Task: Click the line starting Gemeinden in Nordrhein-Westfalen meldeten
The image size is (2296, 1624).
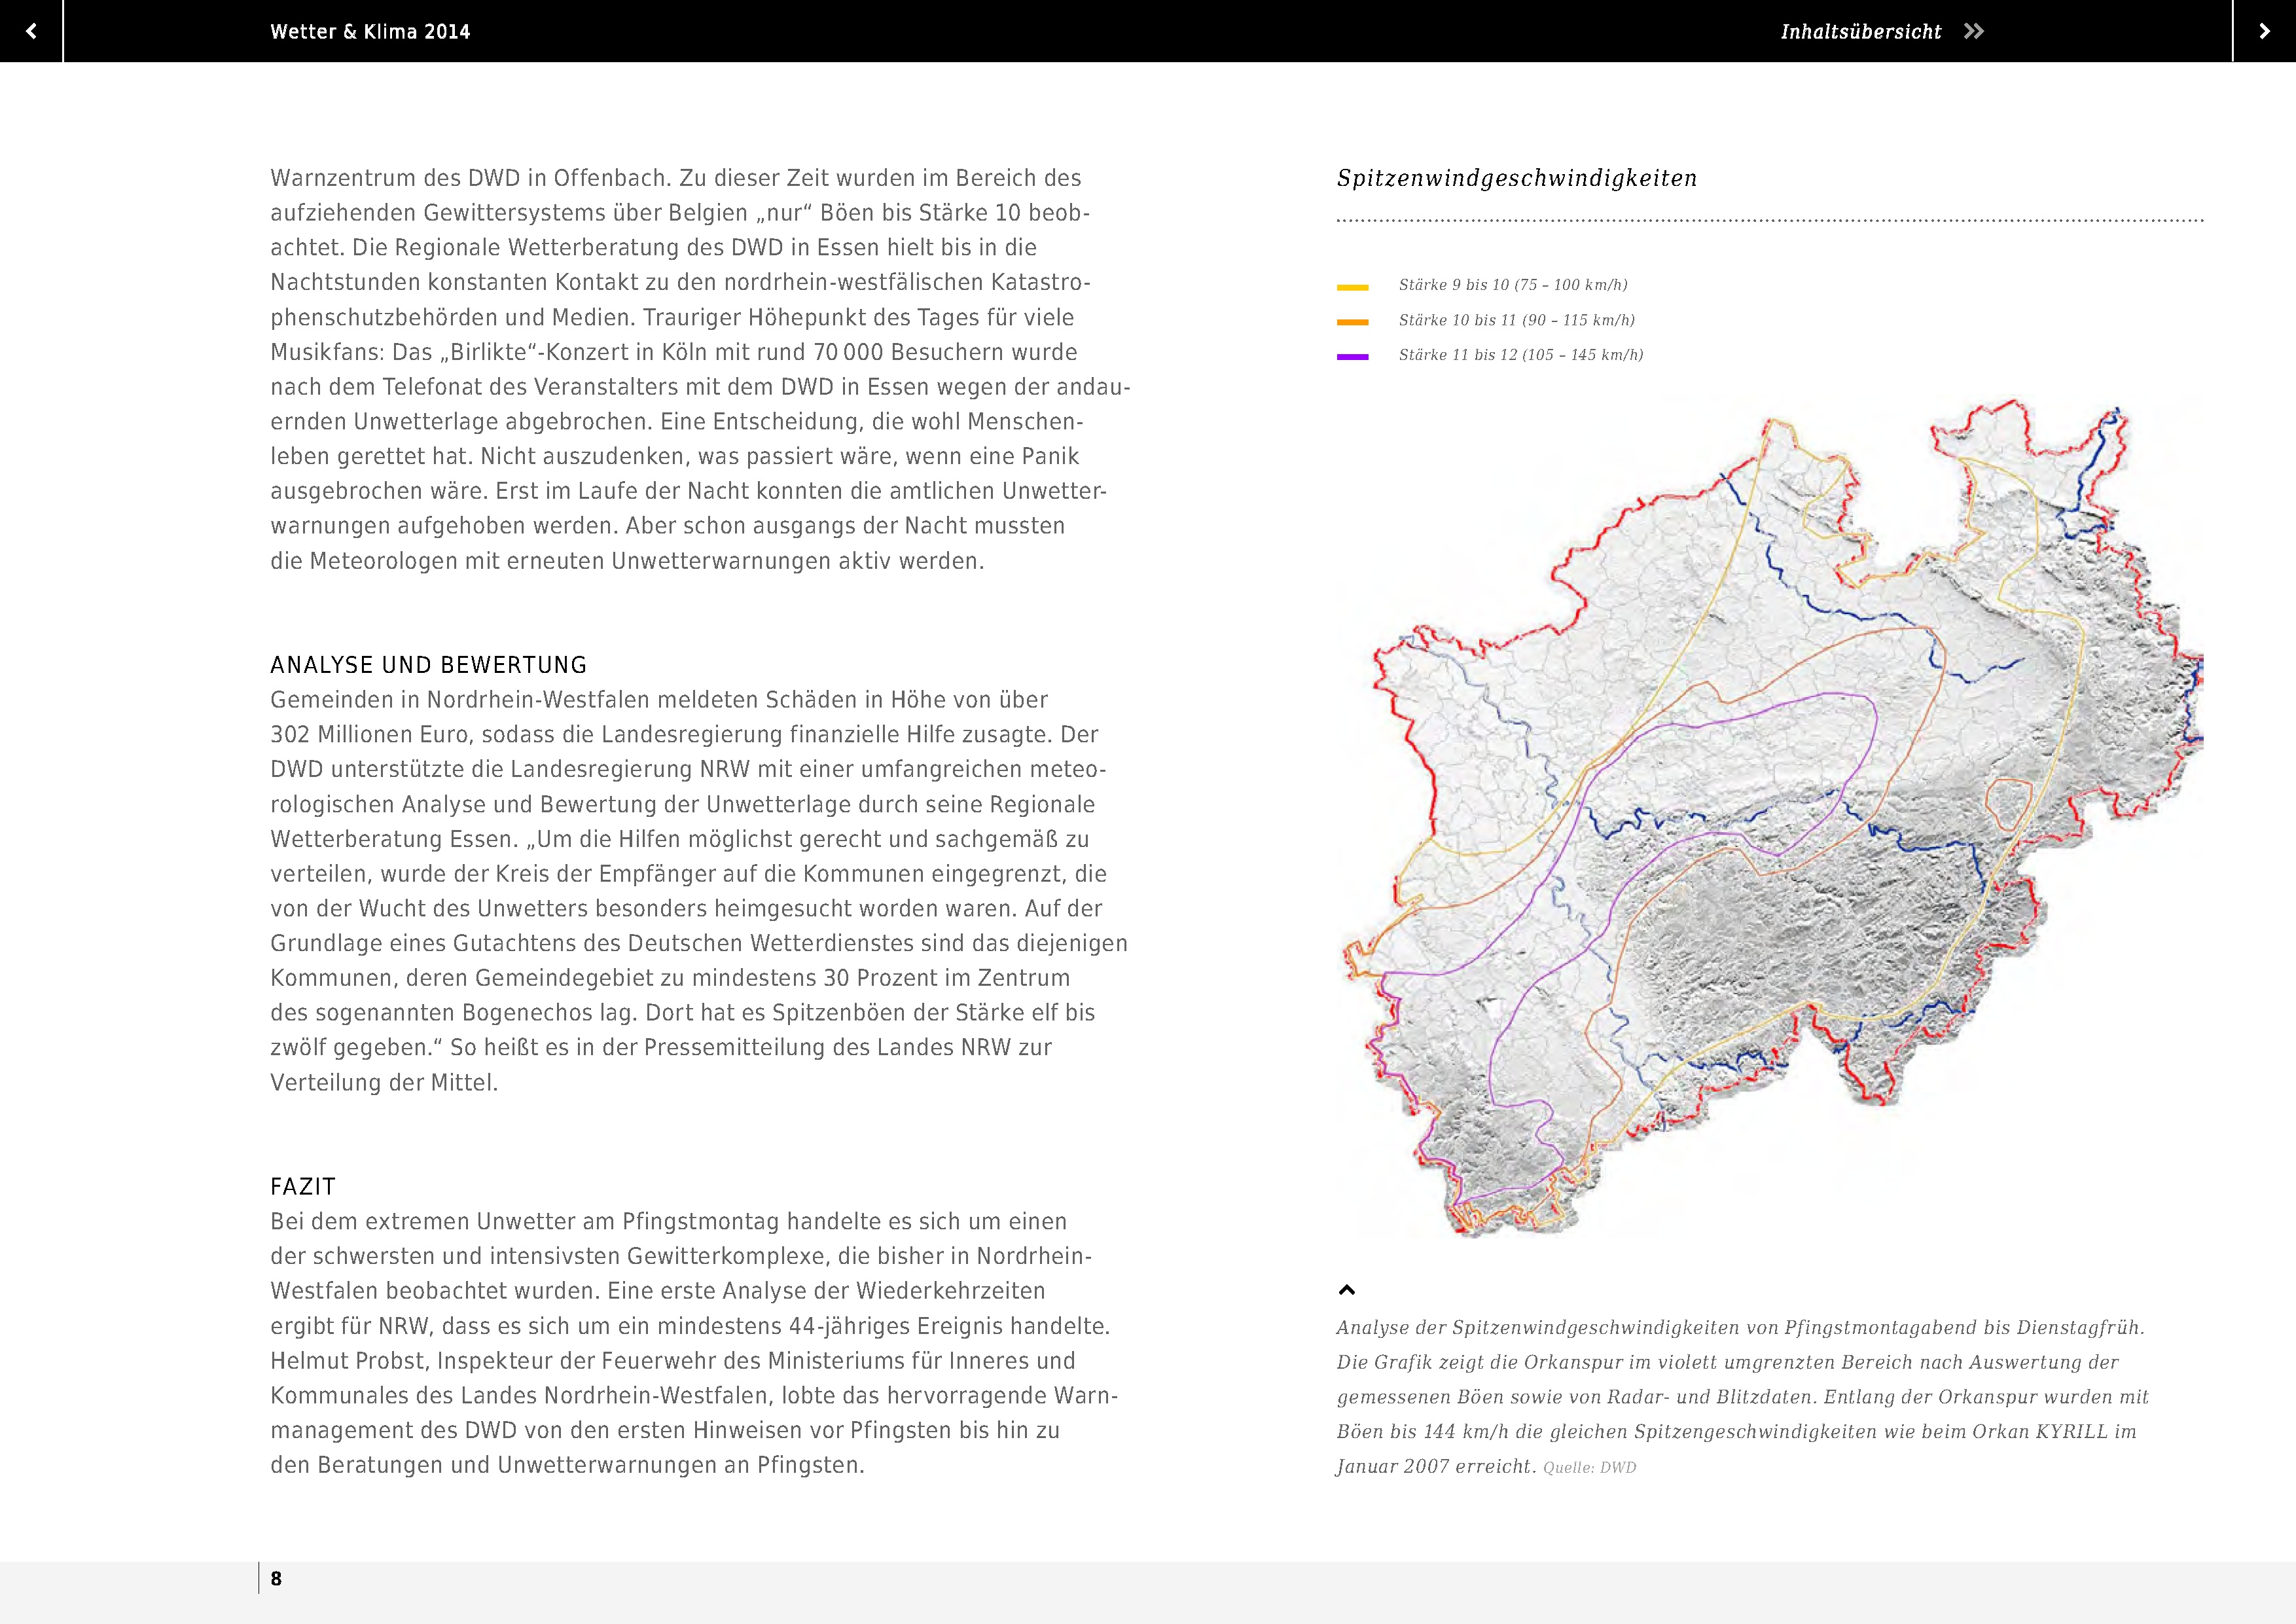Action: pos(659,700)
